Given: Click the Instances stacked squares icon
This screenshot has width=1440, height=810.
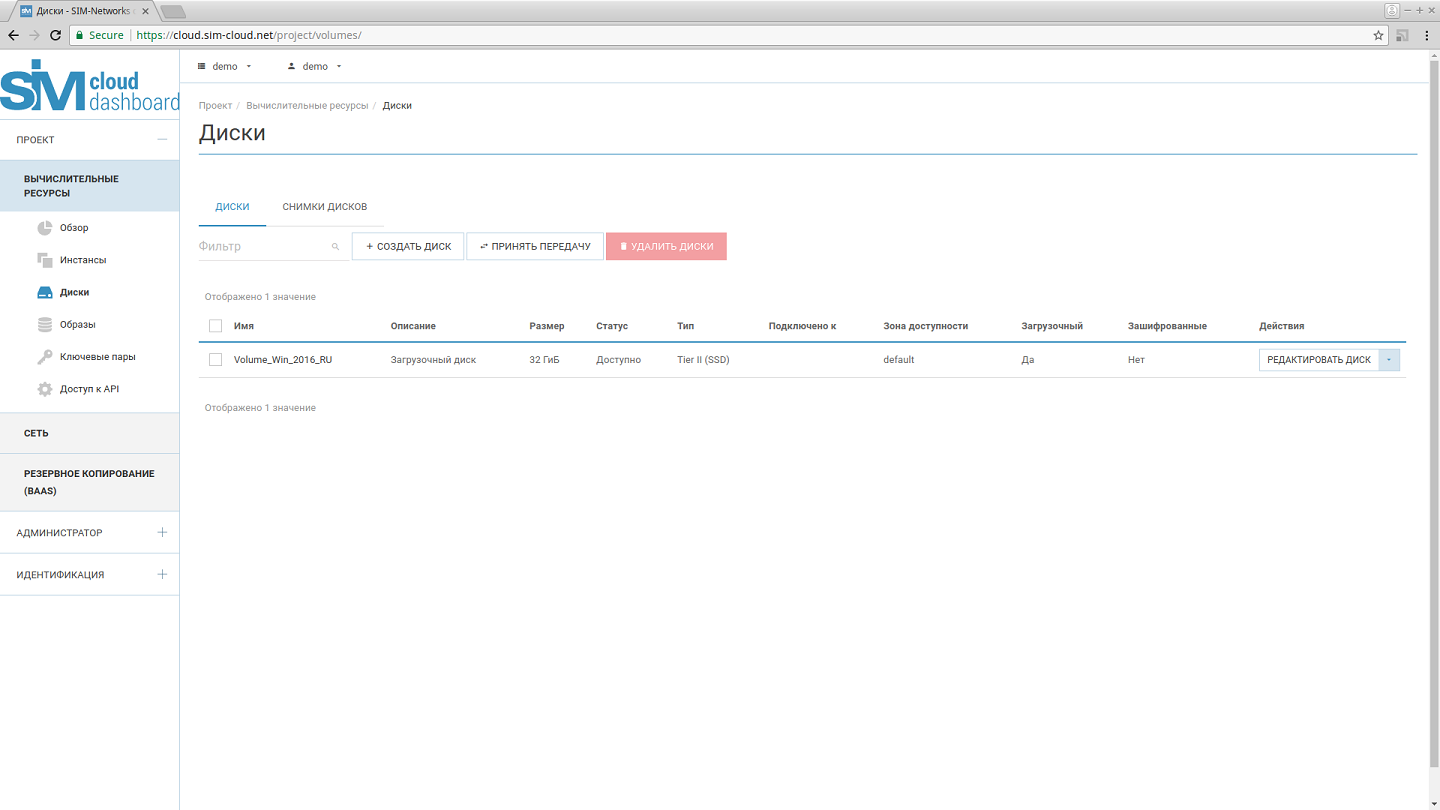Looking at the screenshot, I should [x=45, y=260].
